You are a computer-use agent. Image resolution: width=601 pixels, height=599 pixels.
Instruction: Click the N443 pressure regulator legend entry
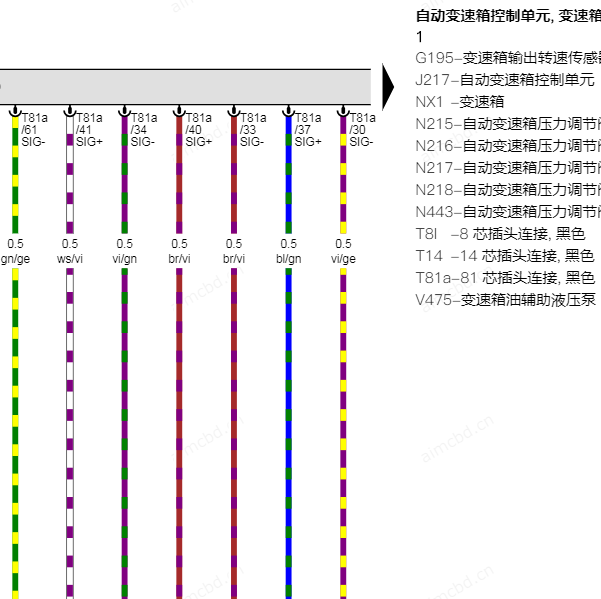[508, 212]
